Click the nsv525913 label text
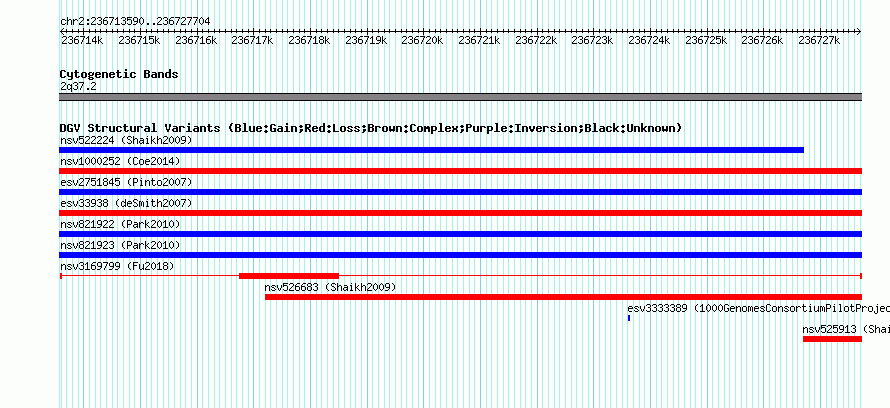The width and height of the screenshot is (890, 408). point(846,329)
